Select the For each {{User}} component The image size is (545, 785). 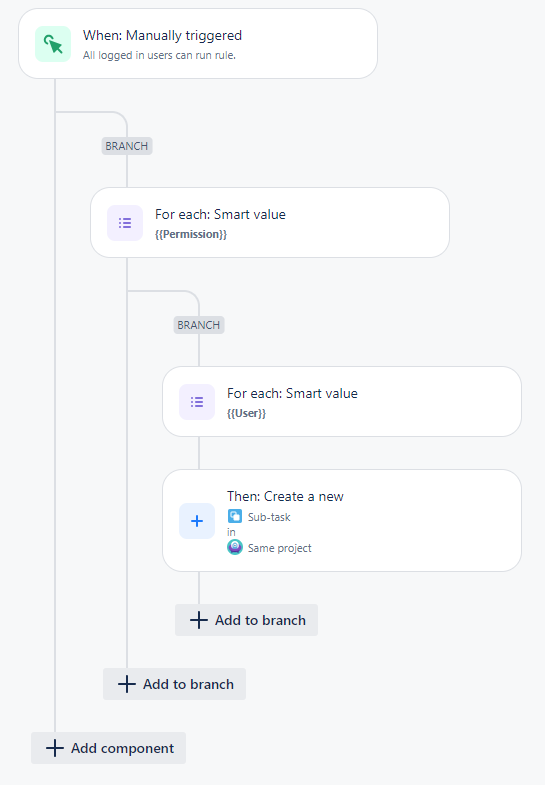coord(342,402)
